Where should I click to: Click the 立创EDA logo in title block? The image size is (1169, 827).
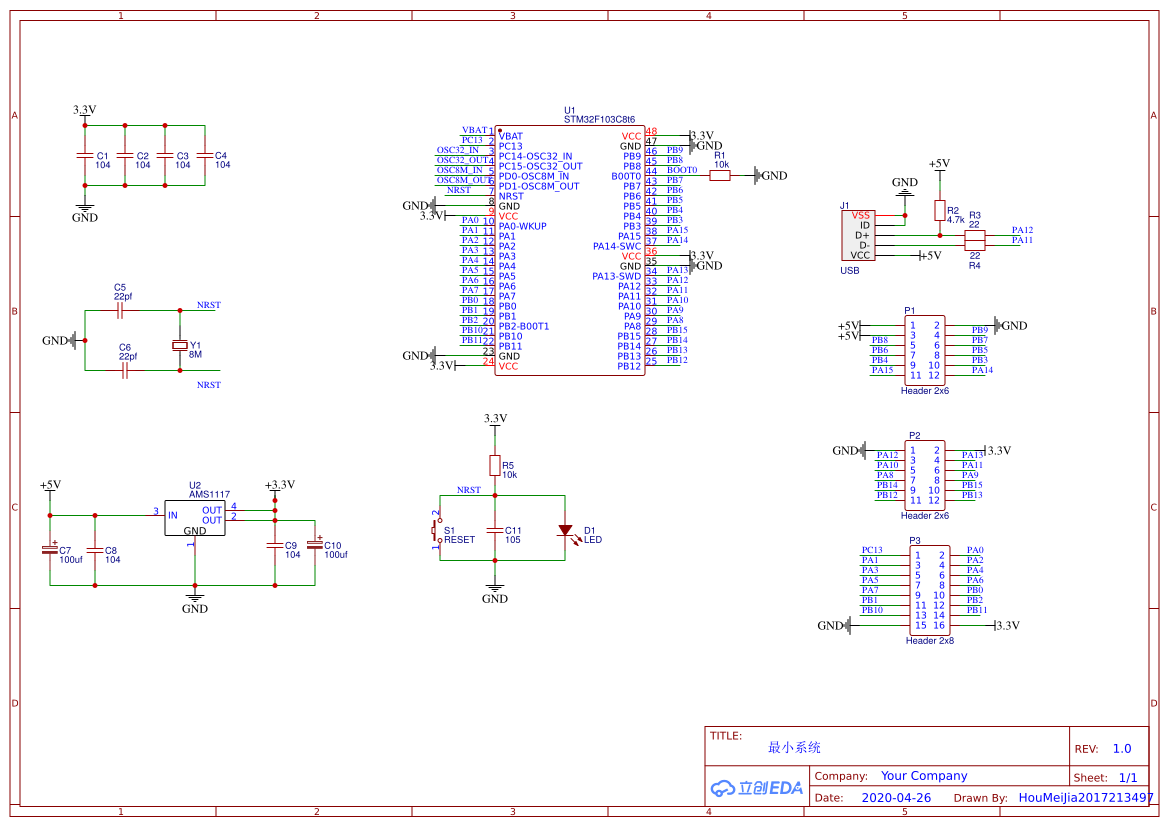coord(757,788)
